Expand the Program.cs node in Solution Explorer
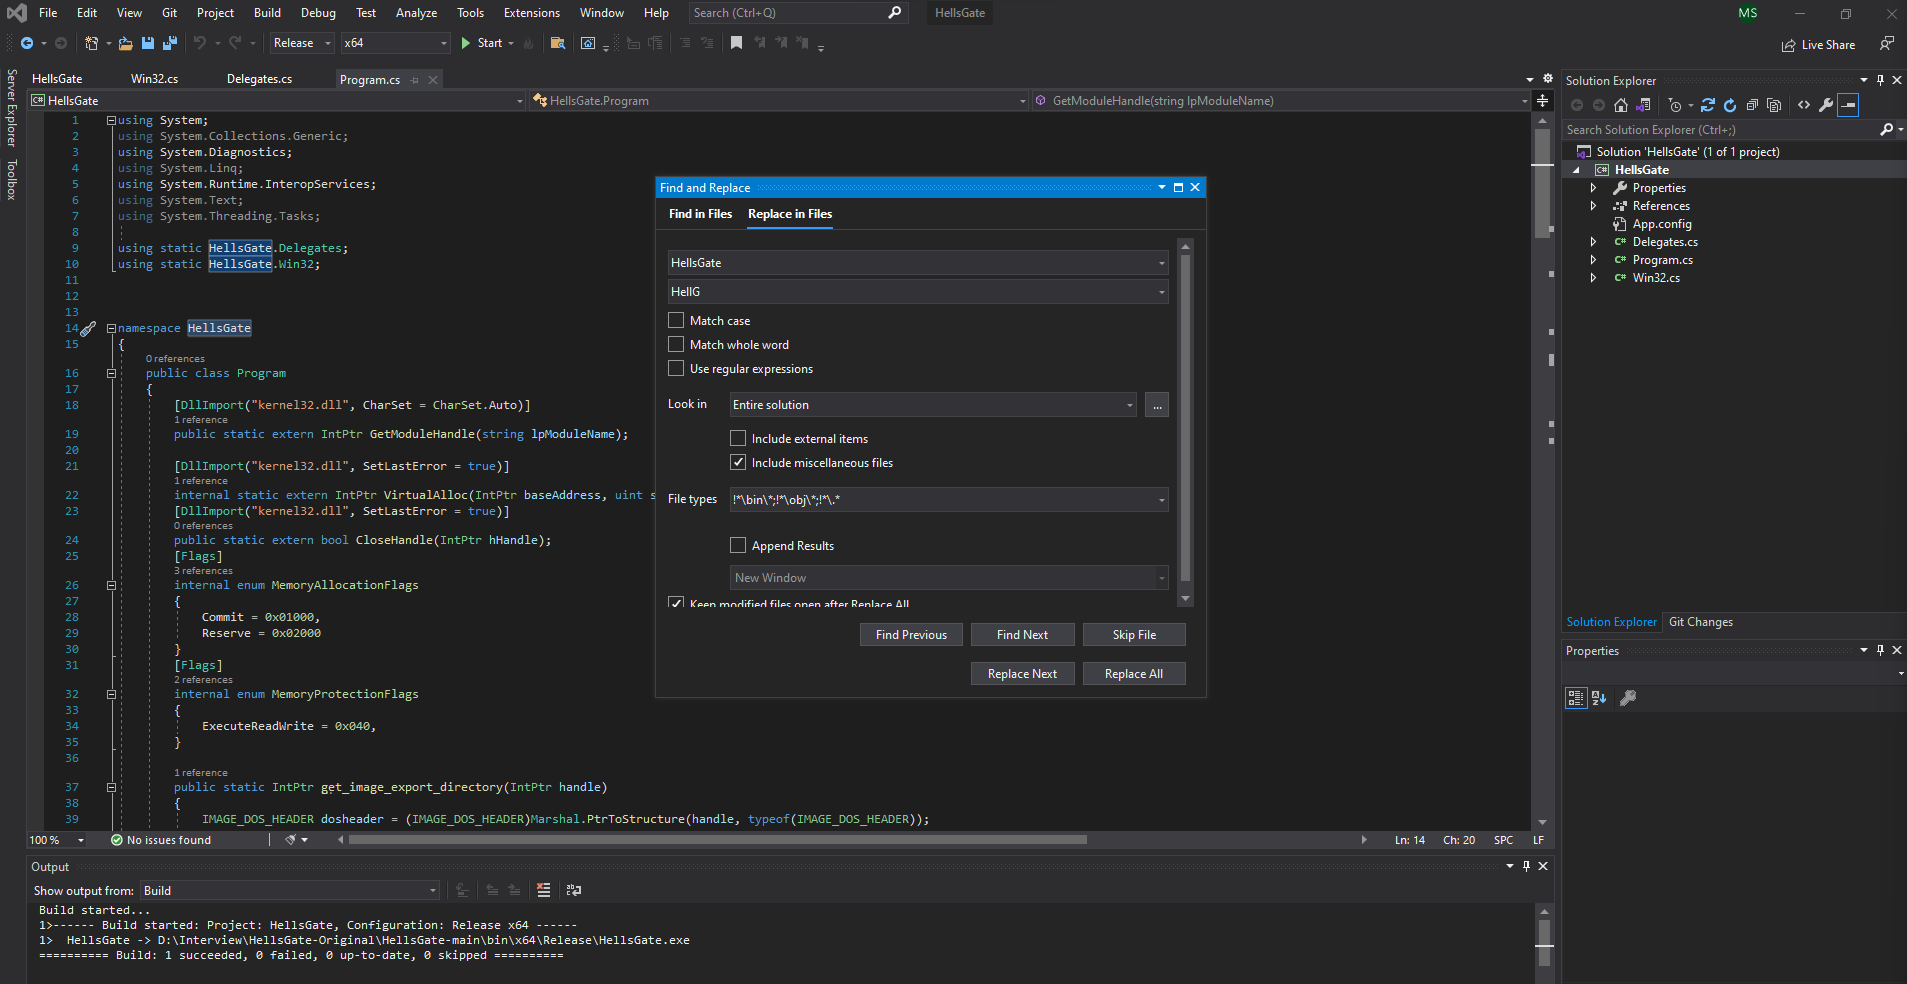Screen dimensions: 1907x984 click(x=1593, y=260)
